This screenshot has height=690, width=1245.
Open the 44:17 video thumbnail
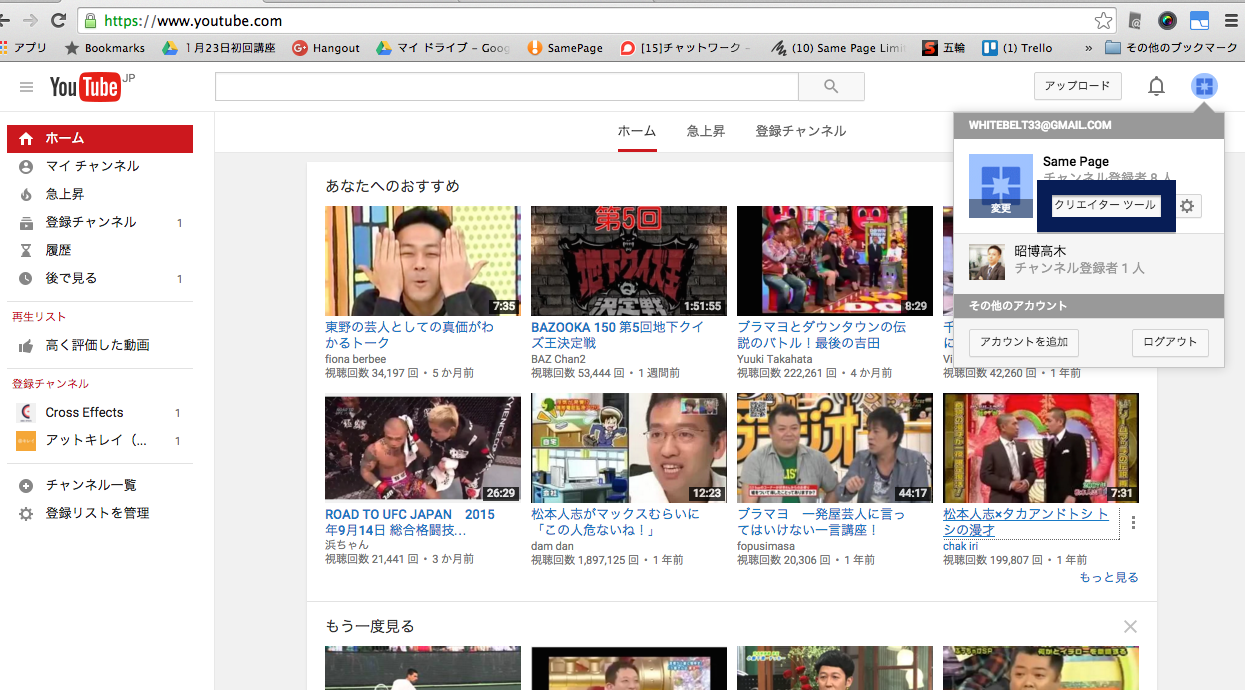point(835,448)
